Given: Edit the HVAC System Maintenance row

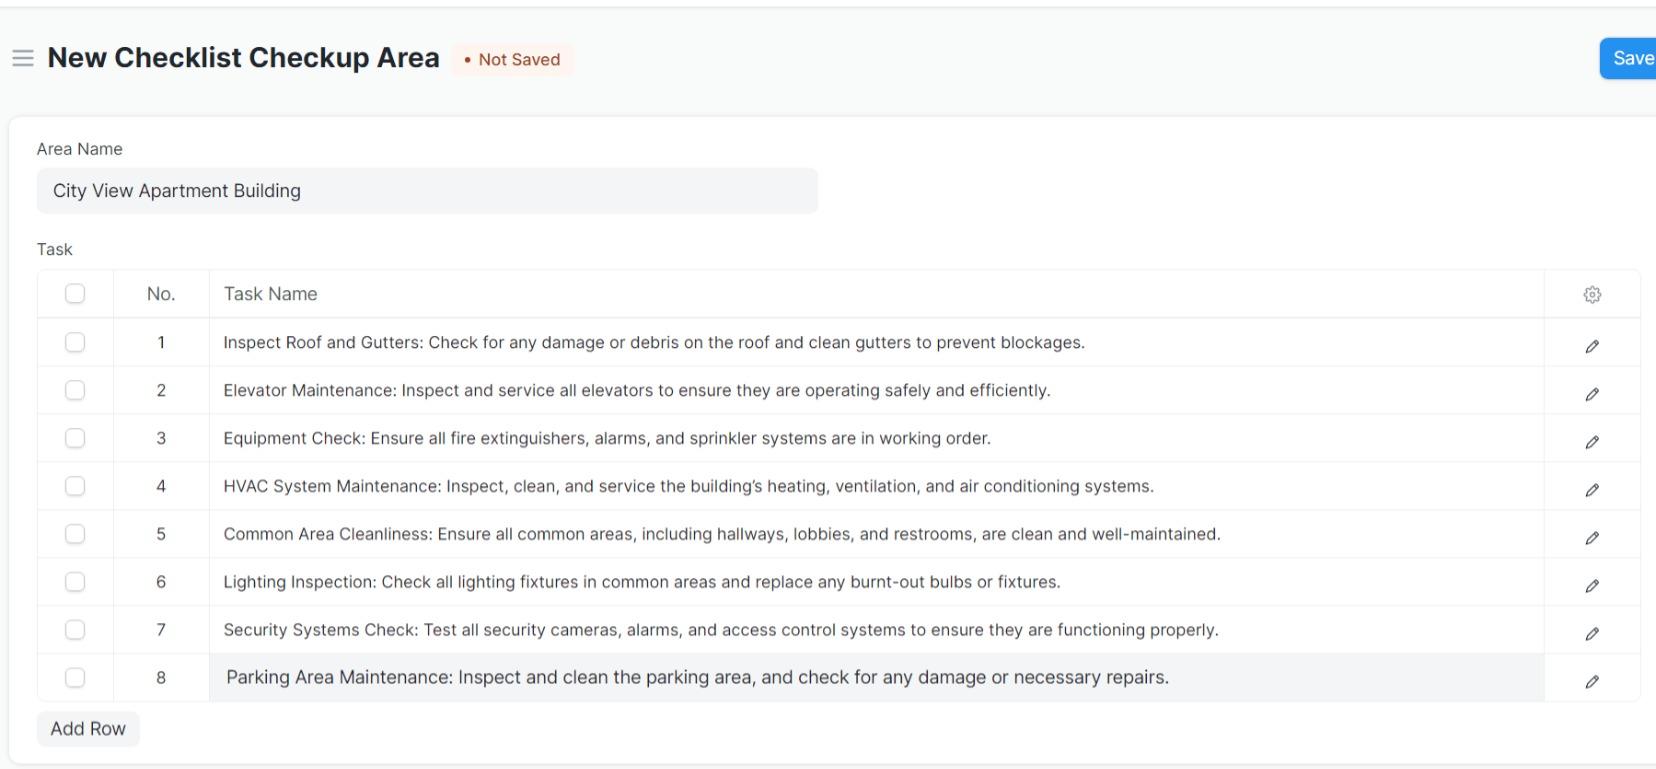Looking at the screenshot, I should (1592, 490).
